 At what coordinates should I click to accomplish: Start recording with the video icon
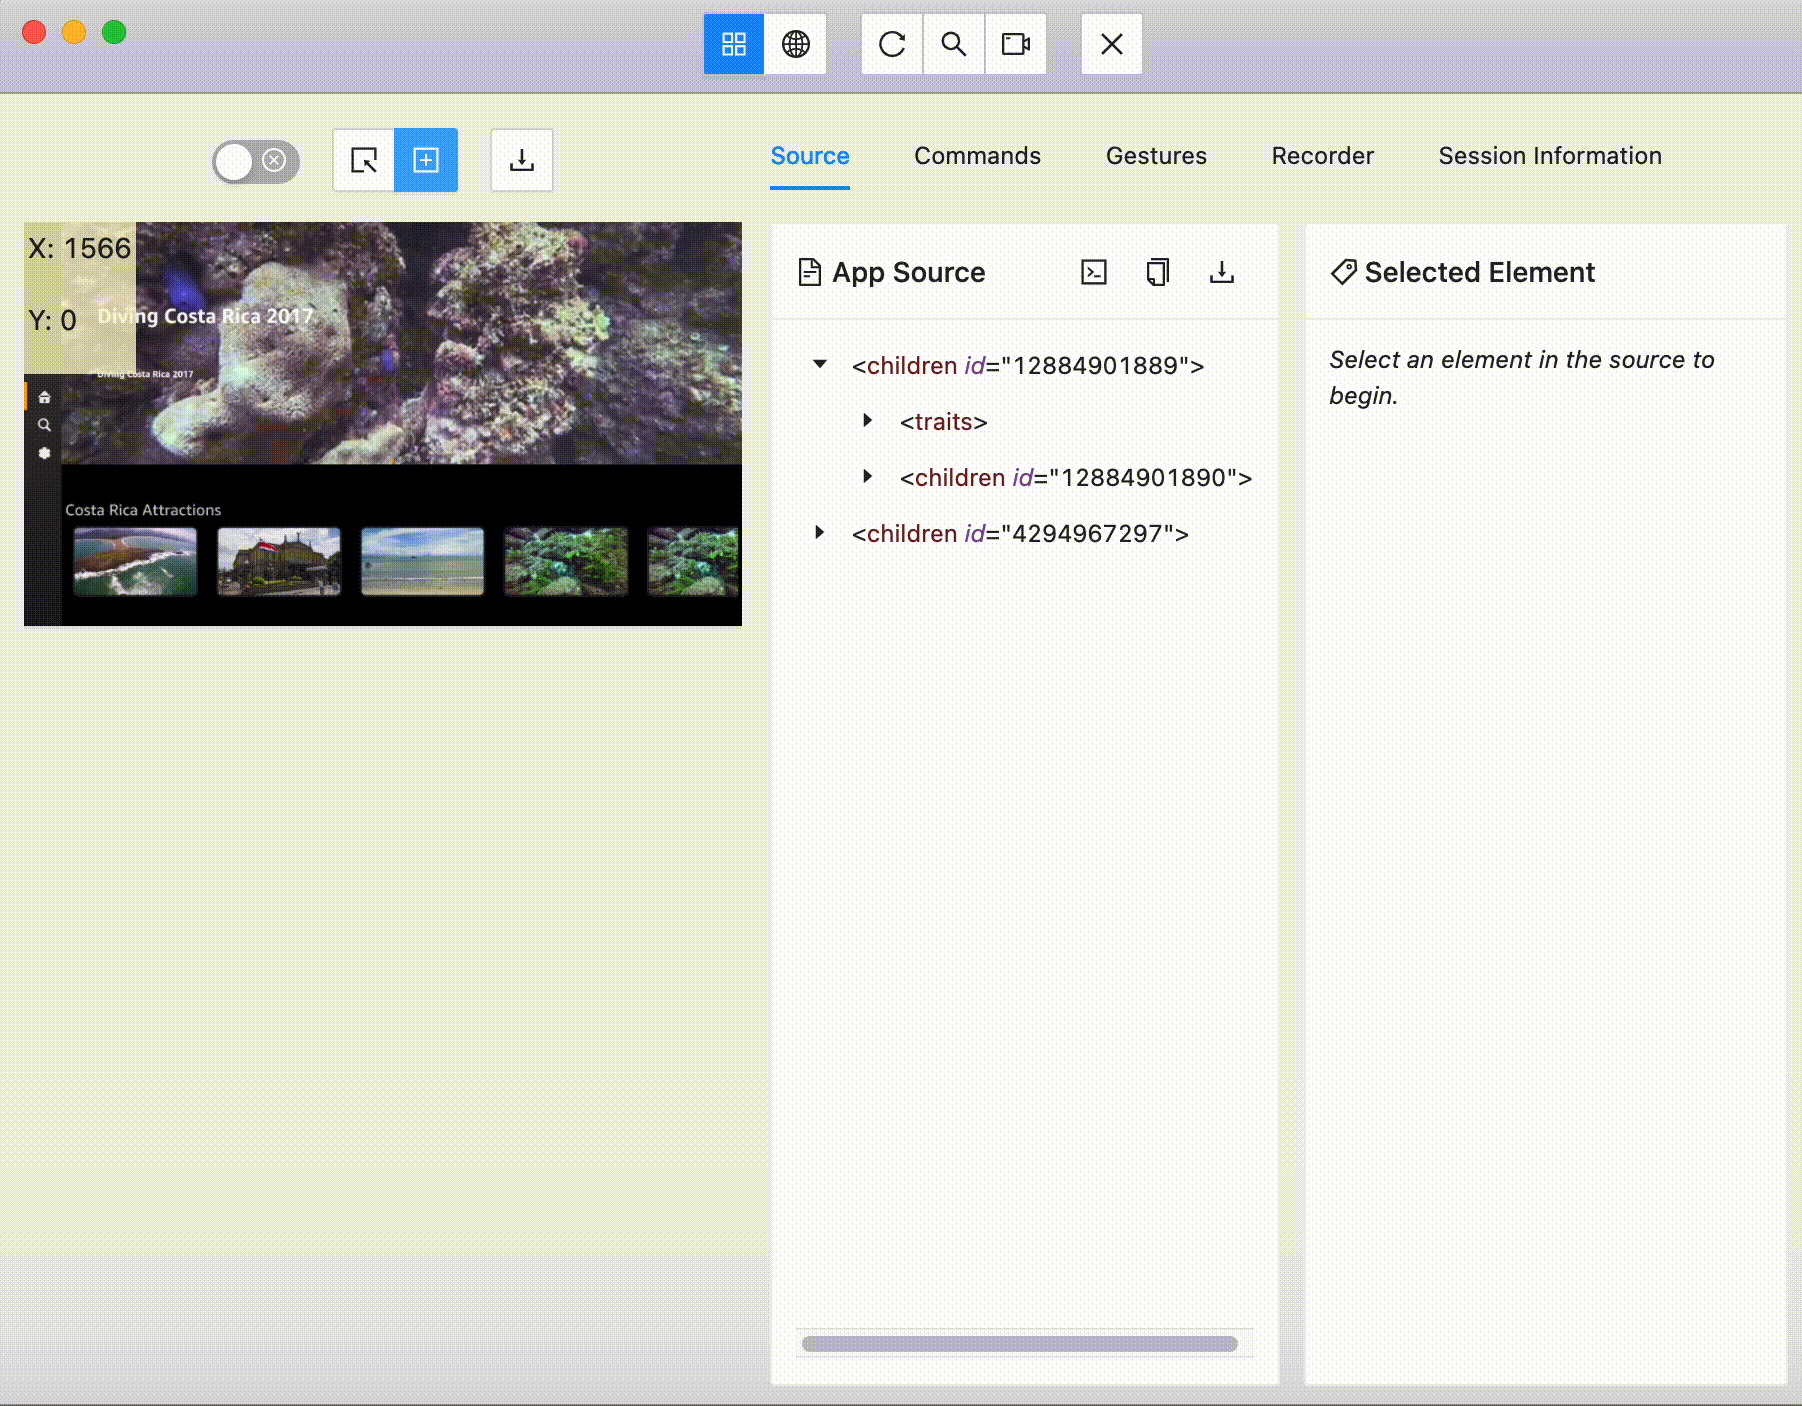point(1016,44)
